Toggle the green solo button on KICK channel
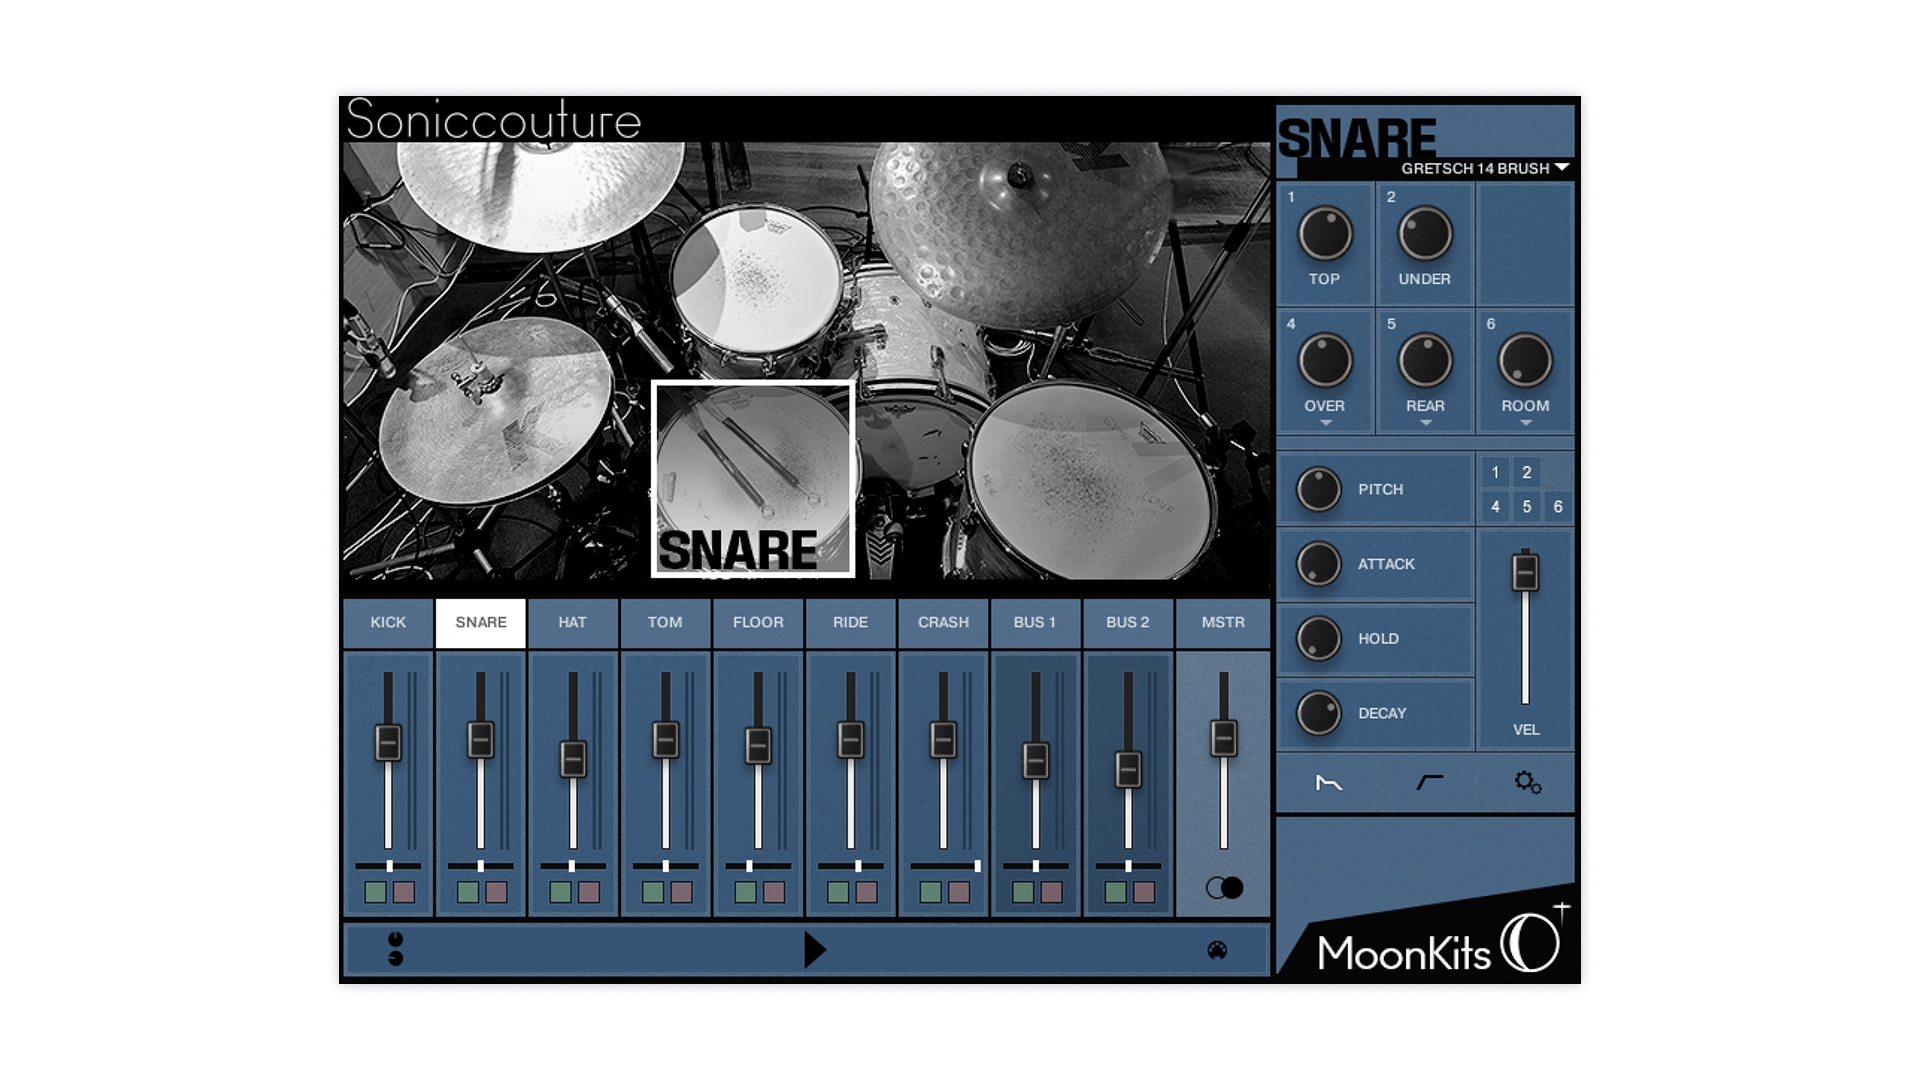This screenshot has width=1920, height=1080. (376, 892)
